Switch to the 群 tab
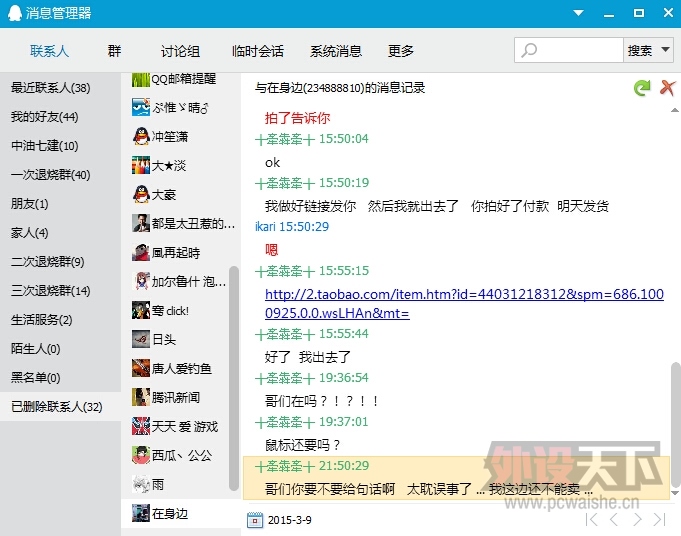Viewport: 681px width, 536px height. [114, 51]
